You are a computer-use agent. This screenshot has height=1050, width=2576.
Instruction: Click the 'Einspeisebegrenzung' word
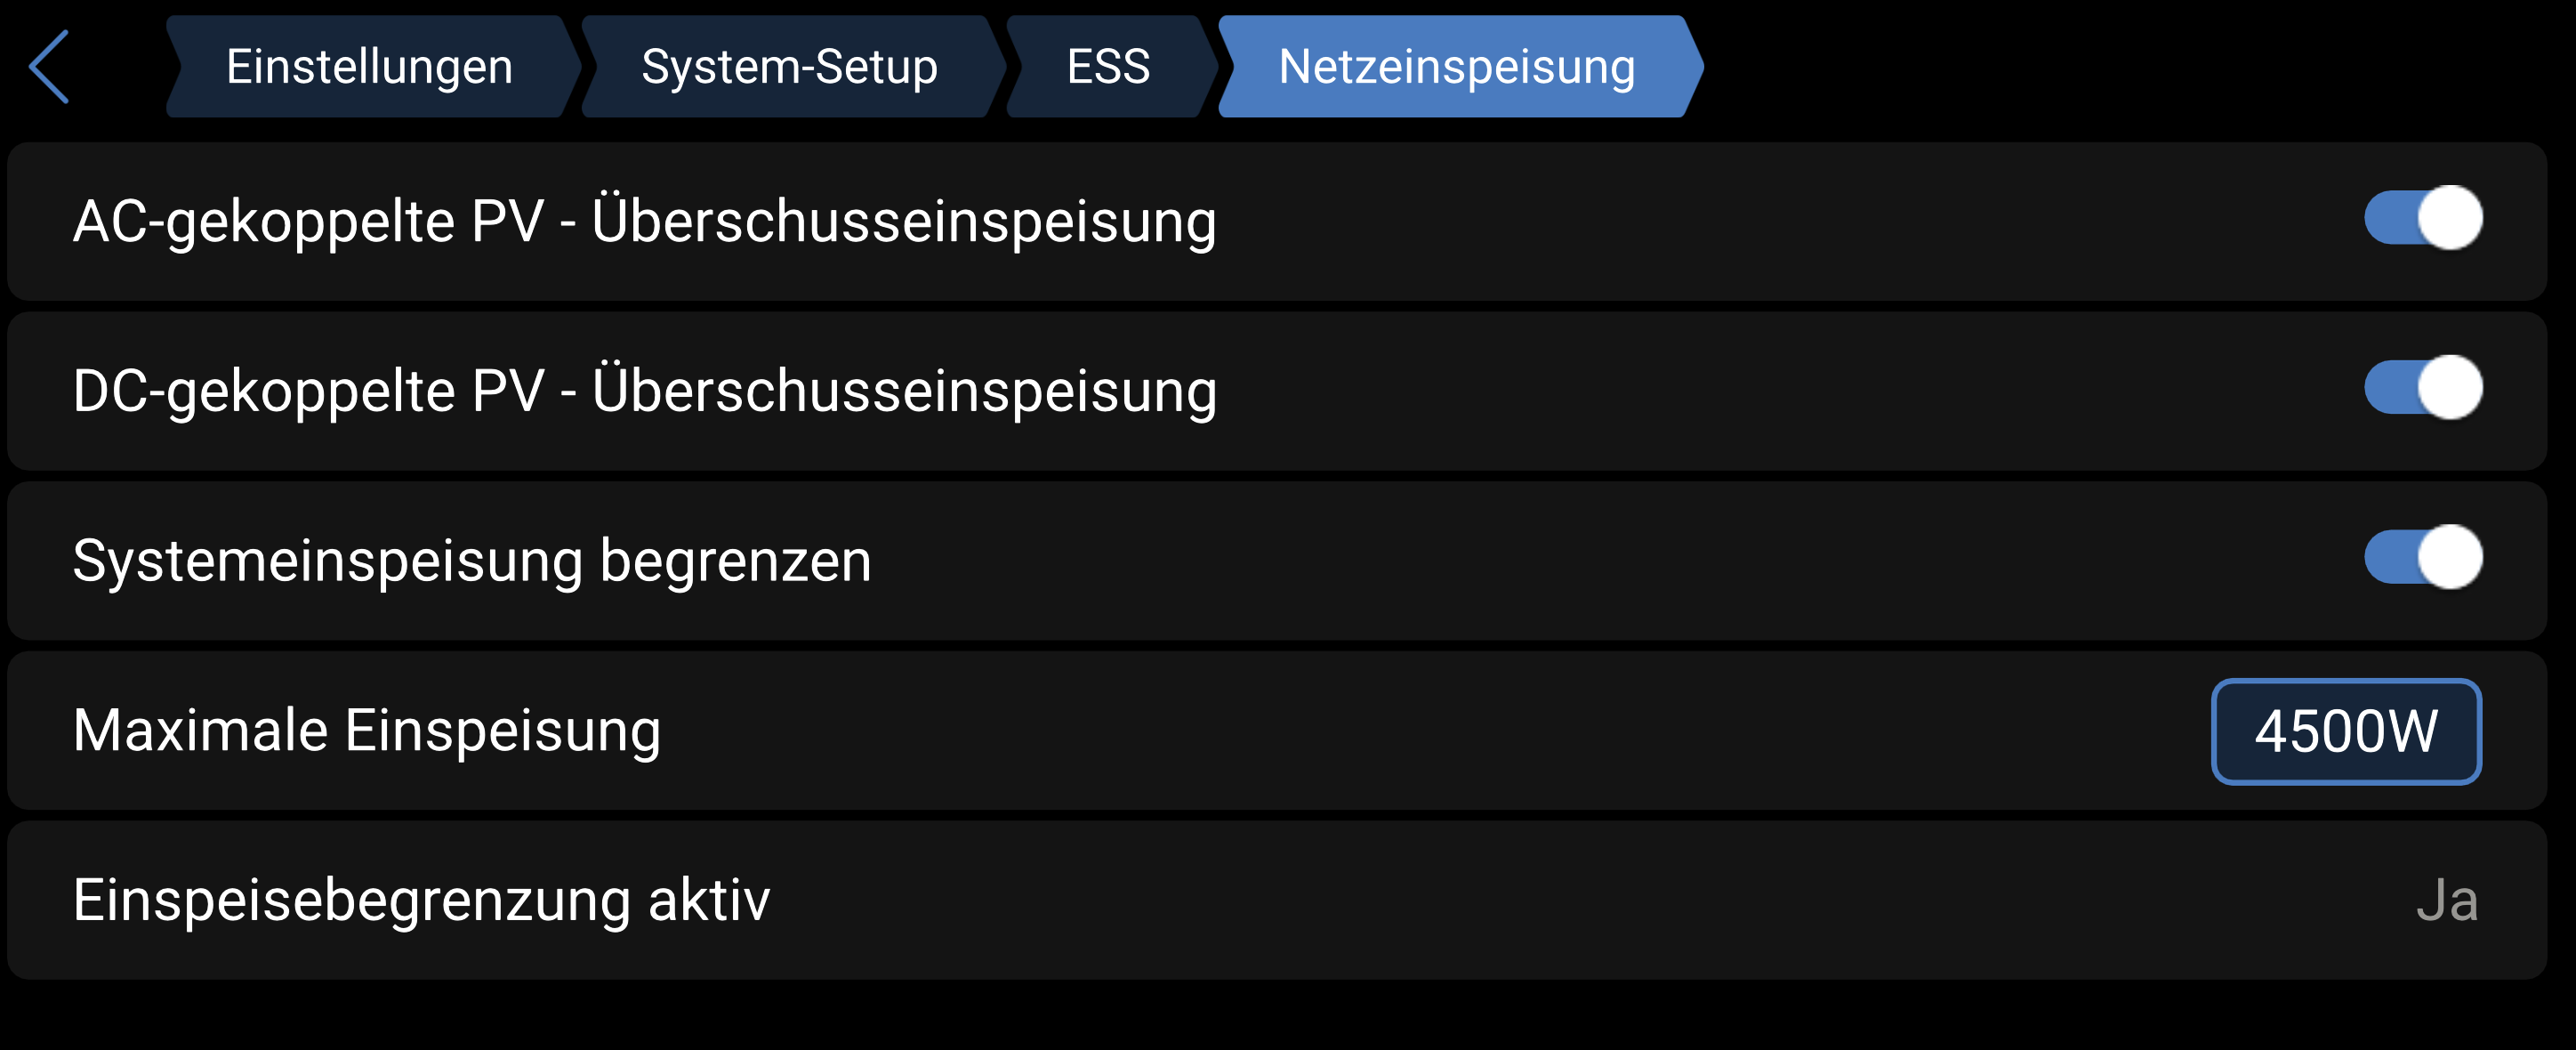point(352,901)
